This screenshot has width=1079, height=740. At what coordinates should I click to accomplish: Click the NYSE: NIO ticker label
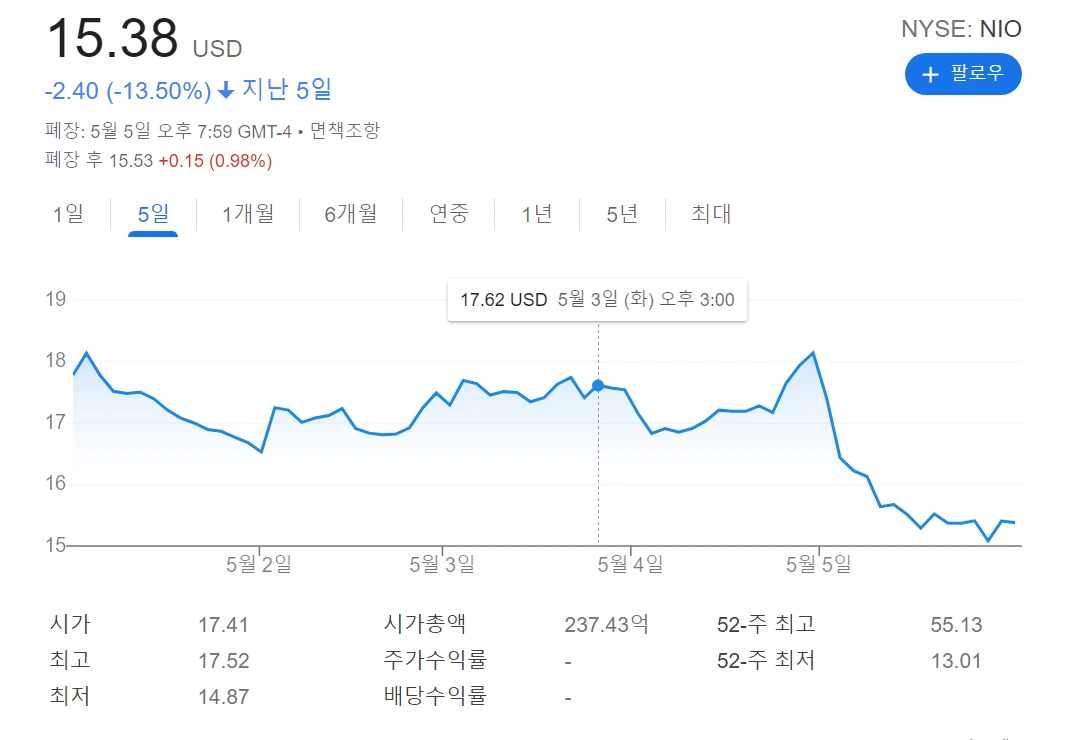(x=963, y=29)
